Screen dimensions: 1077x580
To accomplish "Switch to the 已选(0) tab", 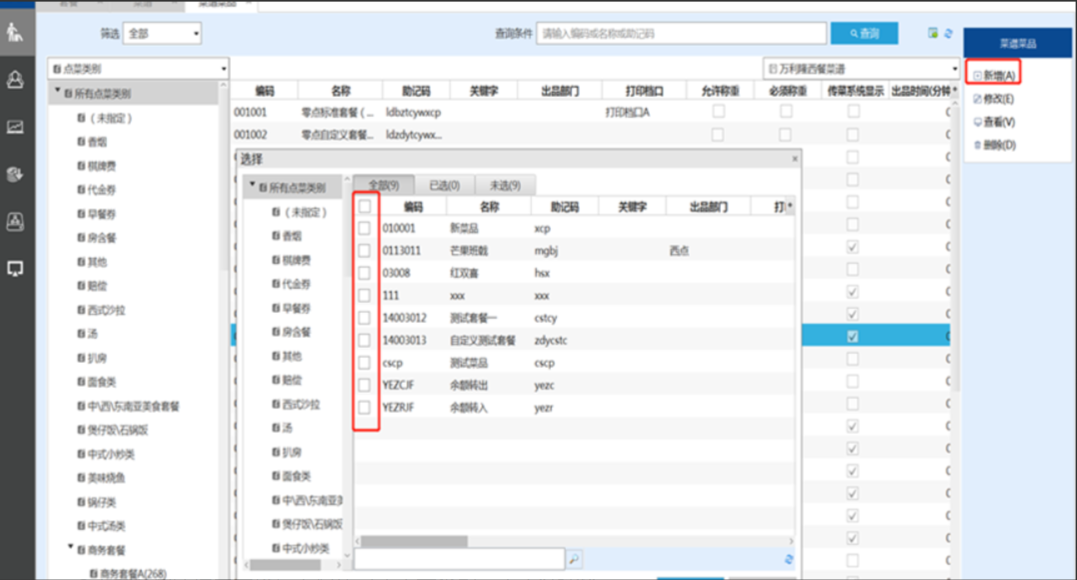I will 443,185.
